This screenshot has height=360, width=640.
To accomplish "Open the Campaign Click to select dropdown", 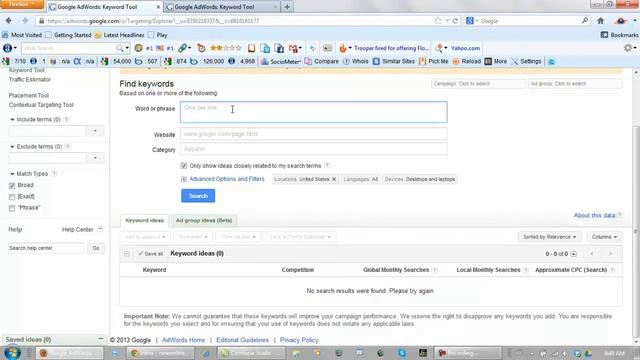I will [x=478, y=84].
